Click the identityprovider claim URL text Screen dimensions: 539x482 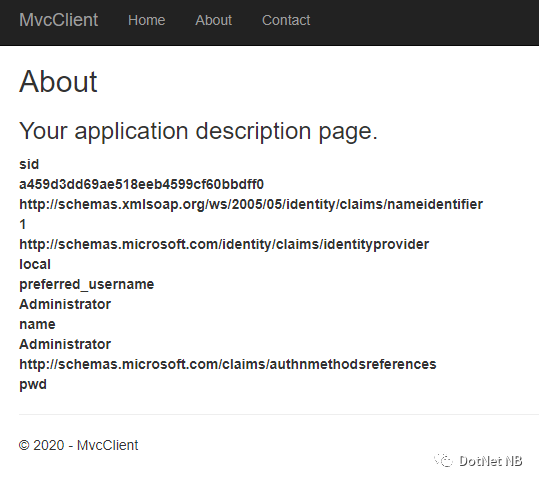224,244
